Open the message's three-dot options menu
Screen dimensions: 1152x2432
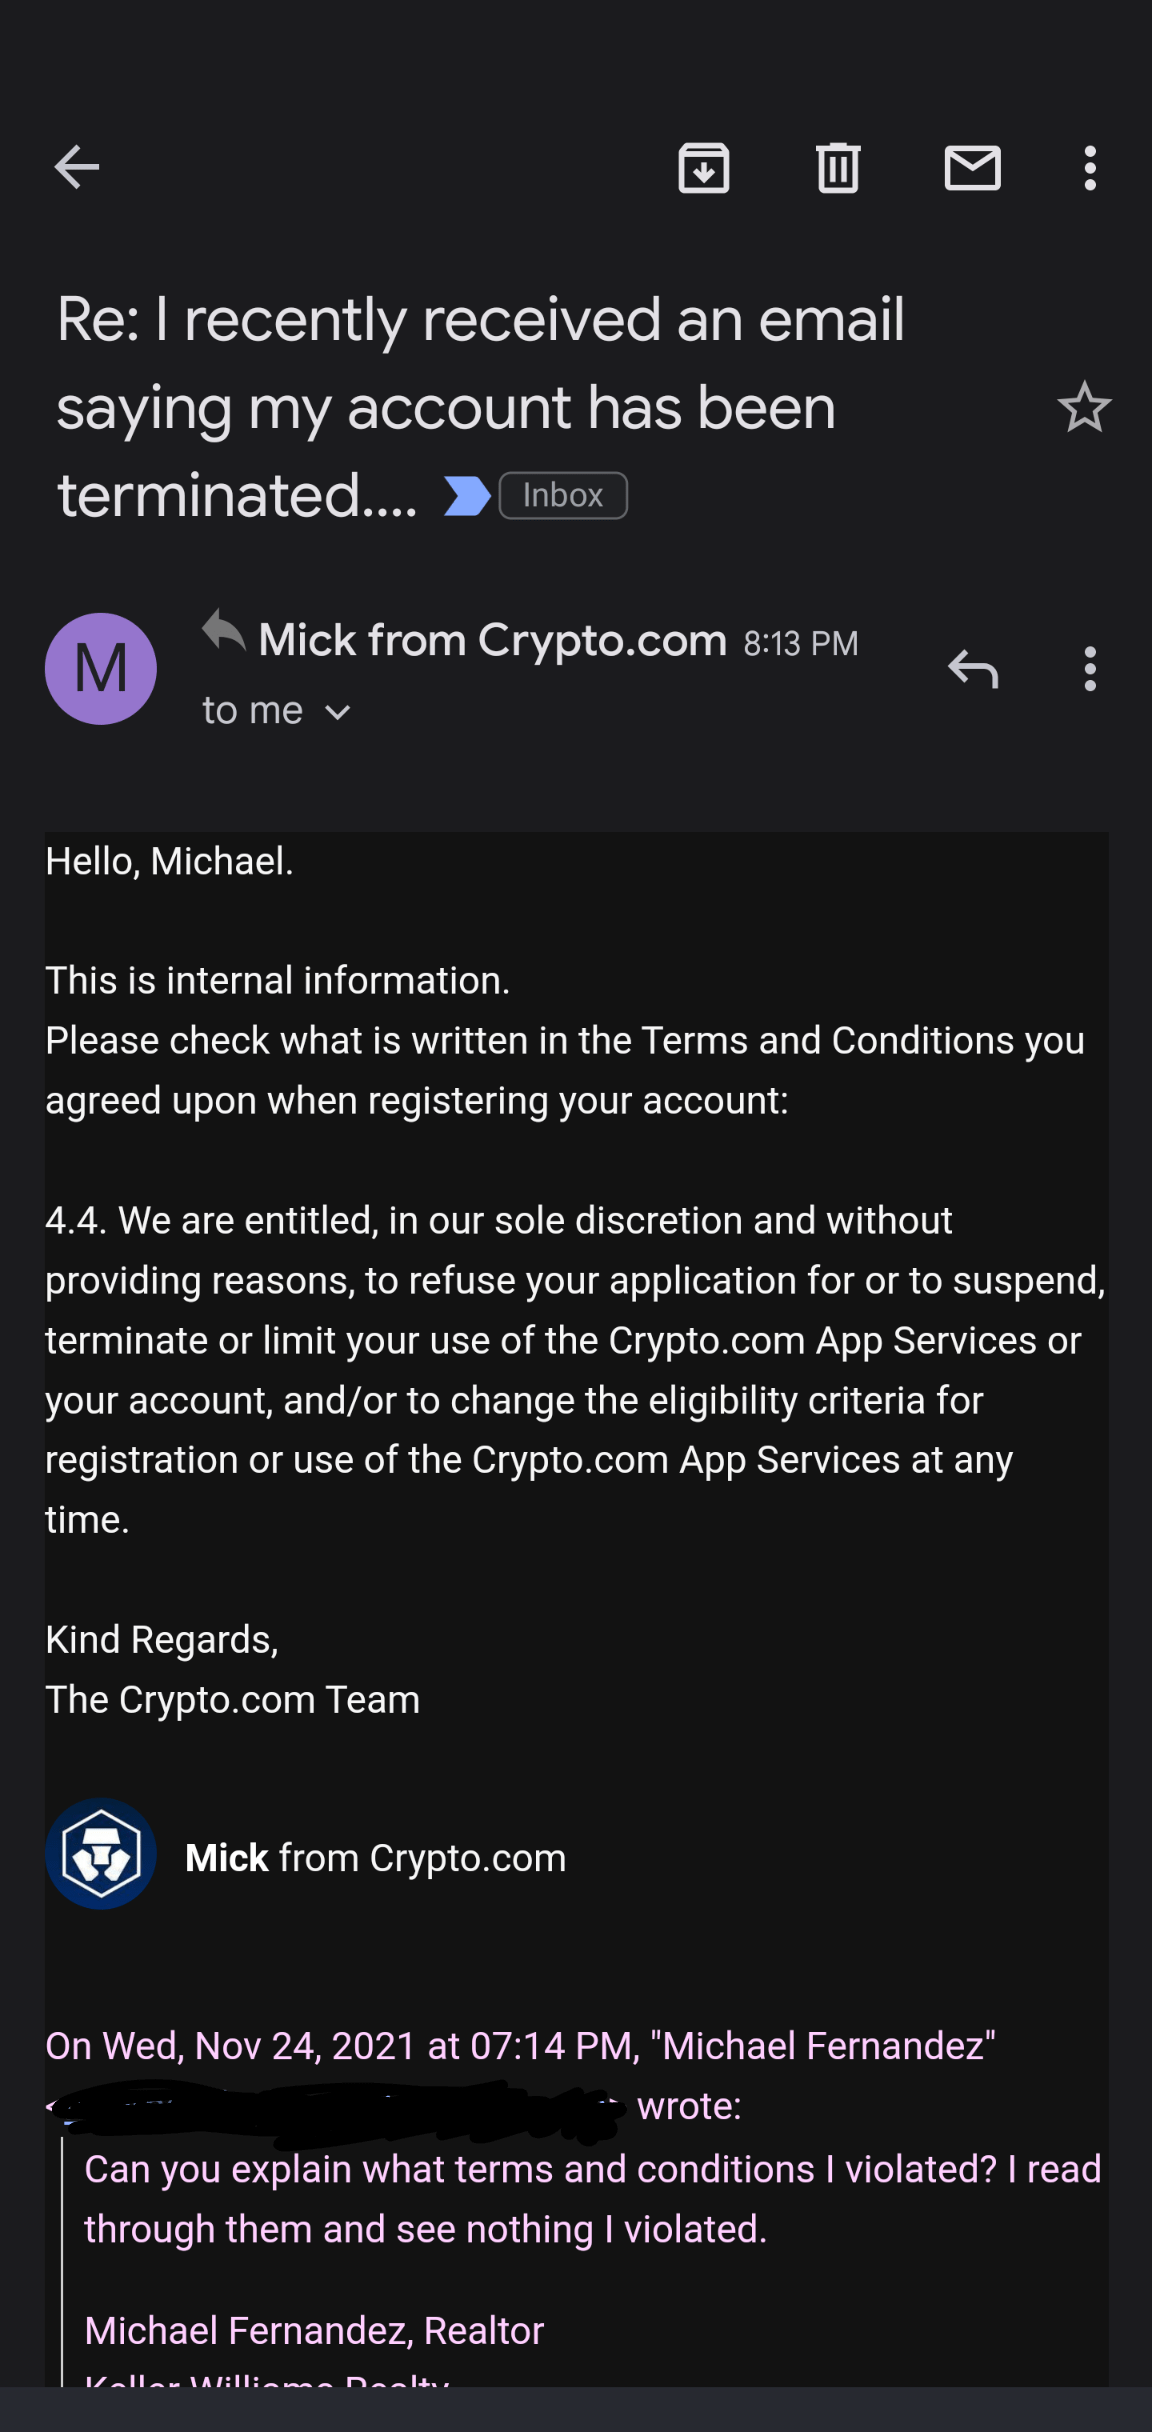1090,668
